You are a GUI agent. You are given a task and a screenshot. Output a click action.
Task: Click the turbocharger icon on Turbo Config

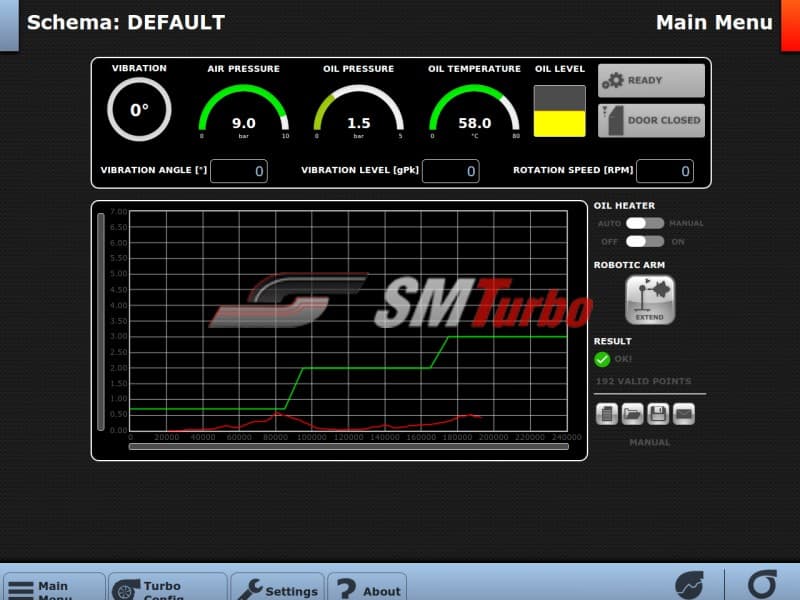[x=126, y=590]
